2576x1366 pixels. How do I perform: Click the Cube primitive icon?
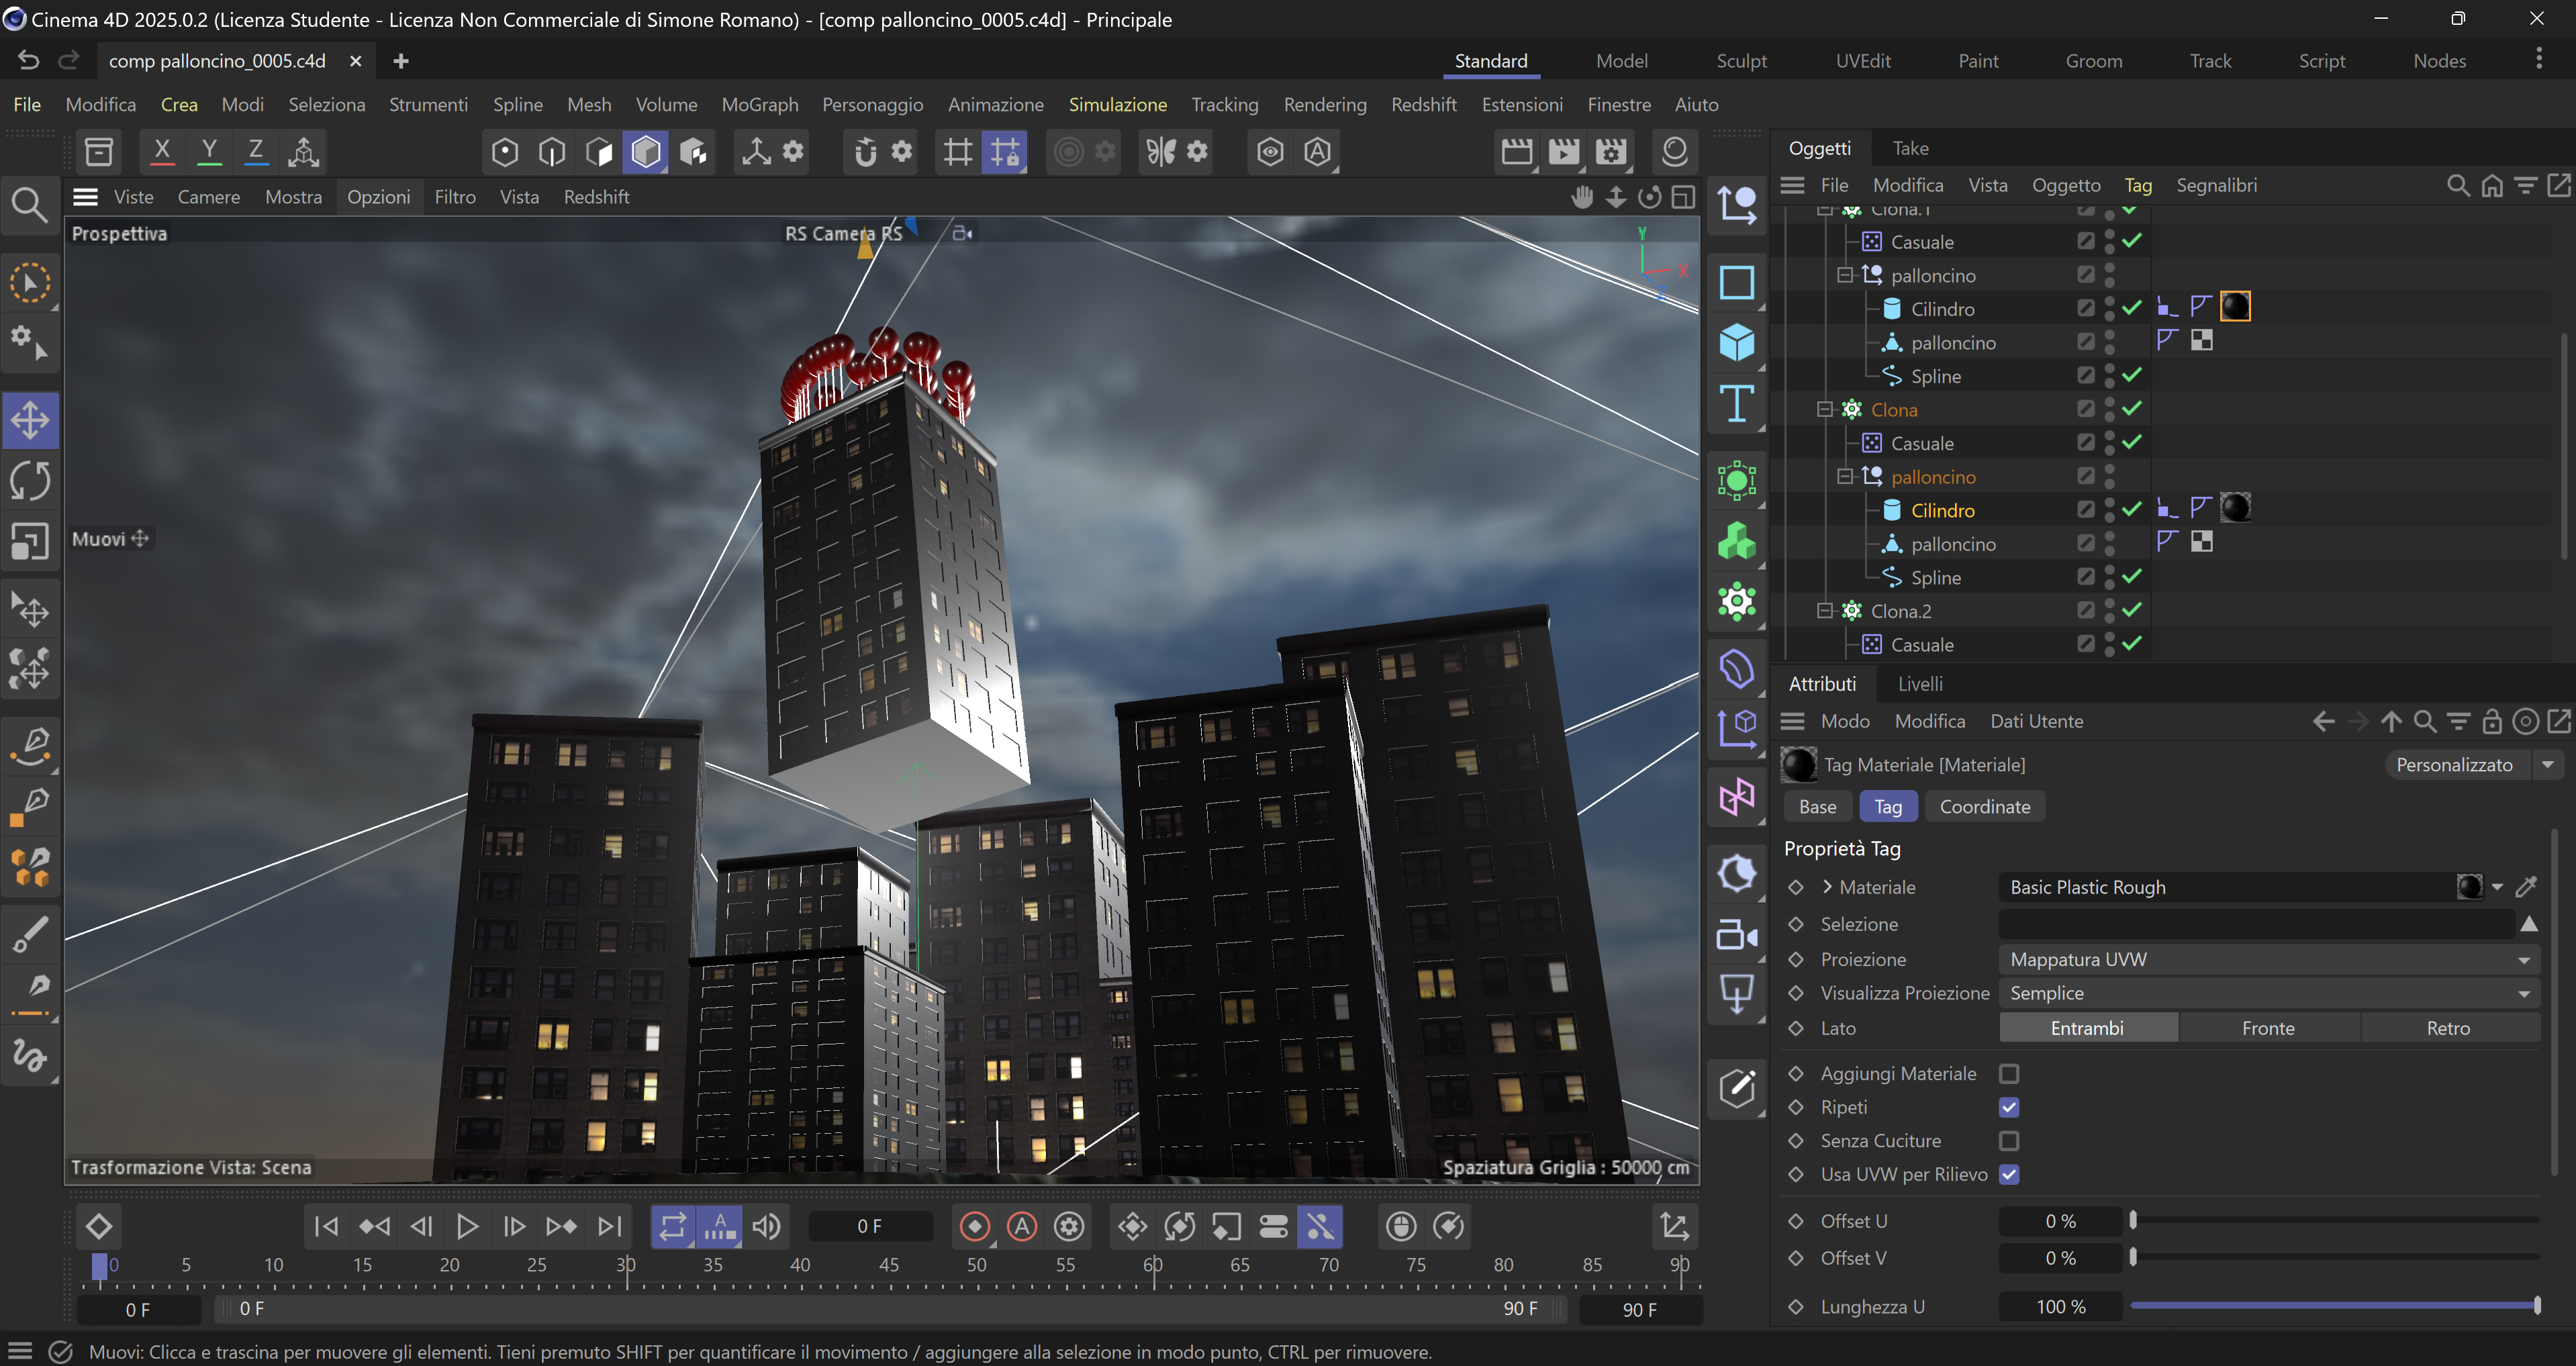point(1737,343)
